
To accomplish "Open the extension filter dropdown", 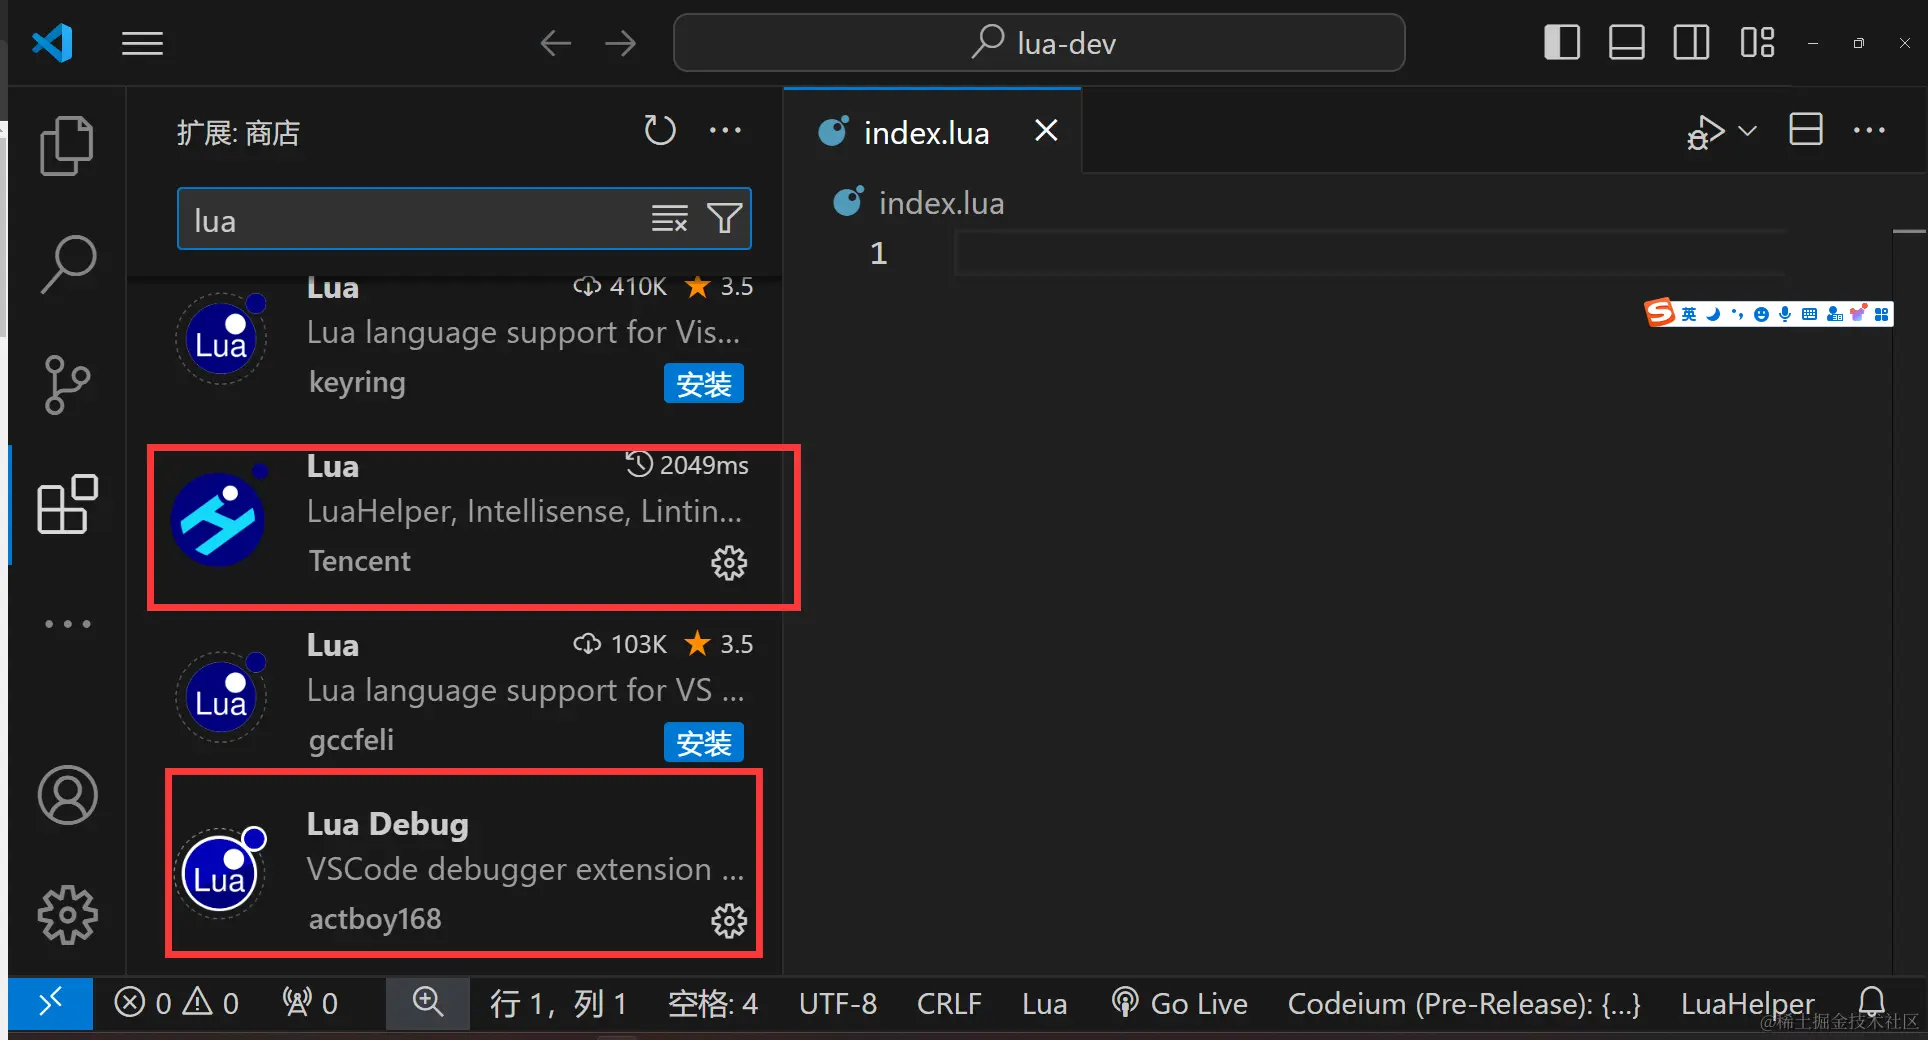I will tap(725, 219).
